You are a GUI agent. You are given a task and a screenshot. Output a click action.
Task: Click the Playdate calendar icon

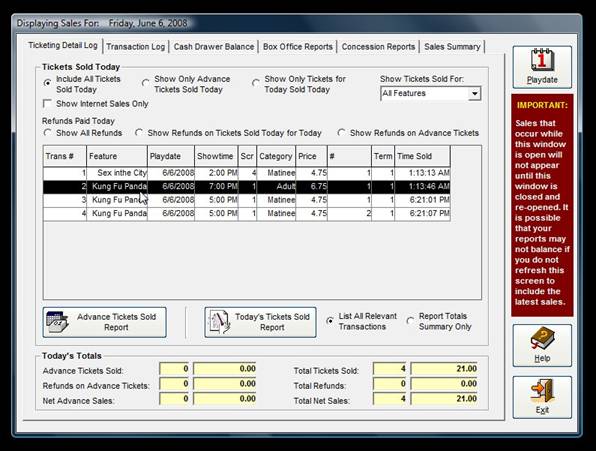point(542,60)
